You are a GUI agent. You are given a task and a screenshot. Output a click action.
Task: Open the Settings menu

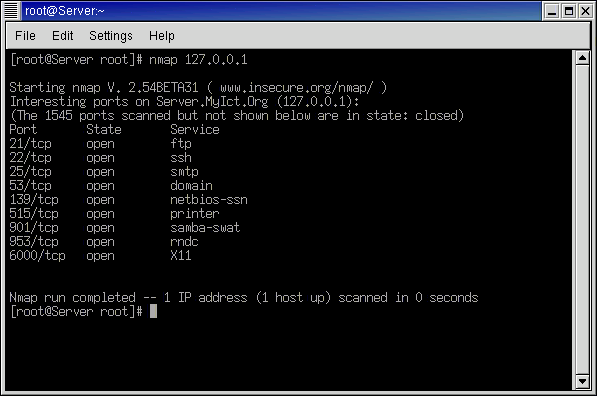click(x=111, y=36)
